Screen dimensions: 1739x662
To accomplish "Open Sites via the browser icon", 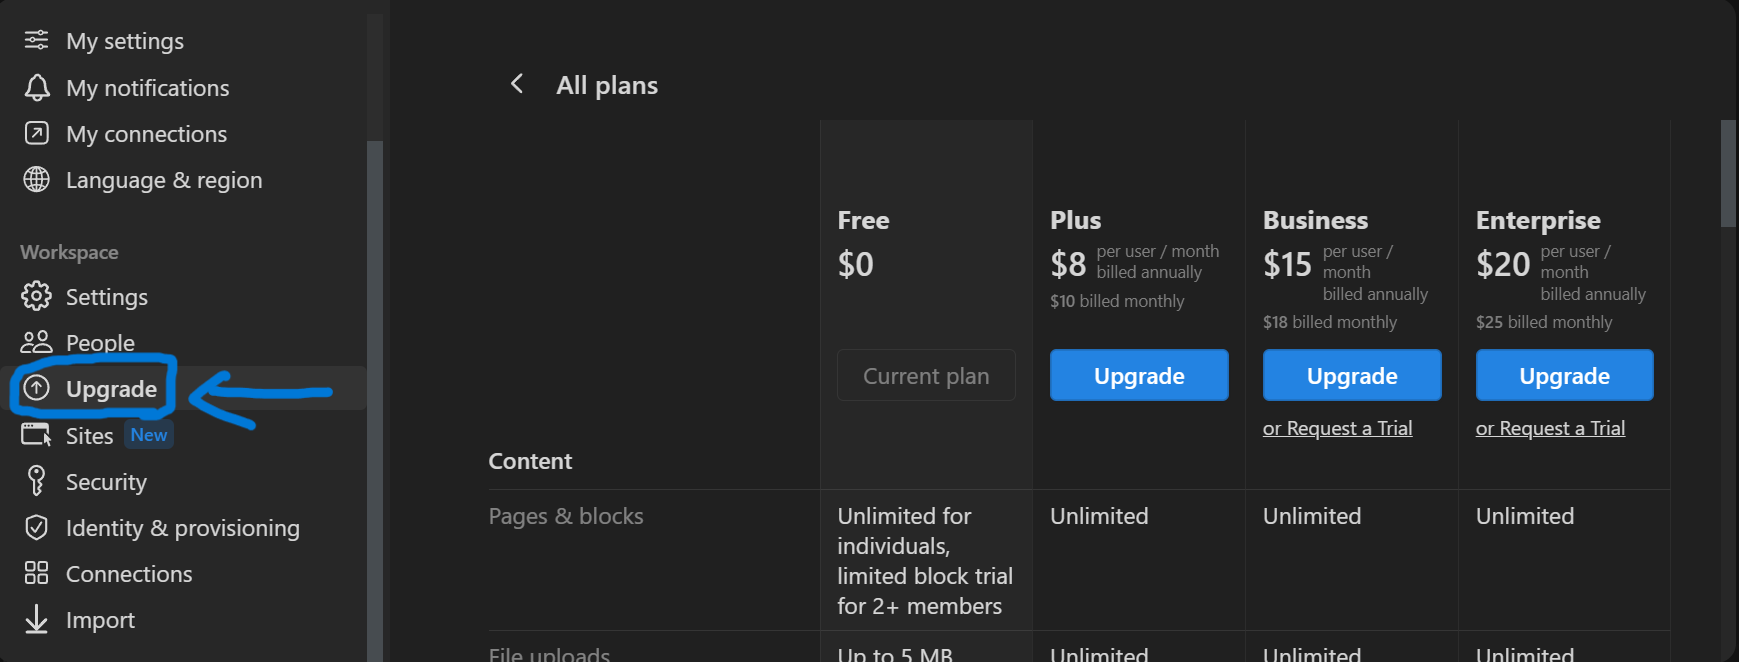I will tap(36, 434).
